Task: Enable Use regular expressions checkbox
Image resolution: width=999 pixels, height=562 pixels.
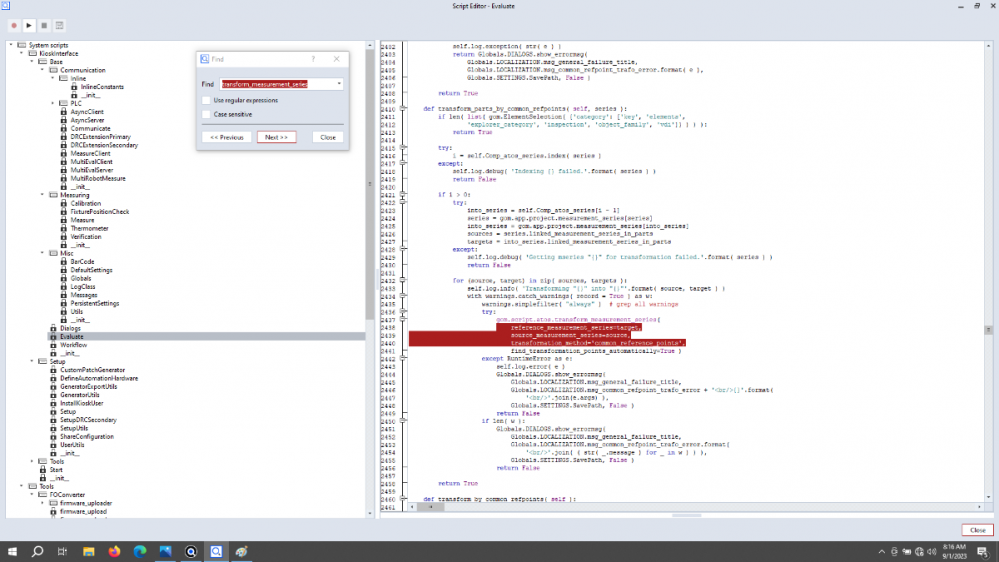Action: click(x=206, y=100)
